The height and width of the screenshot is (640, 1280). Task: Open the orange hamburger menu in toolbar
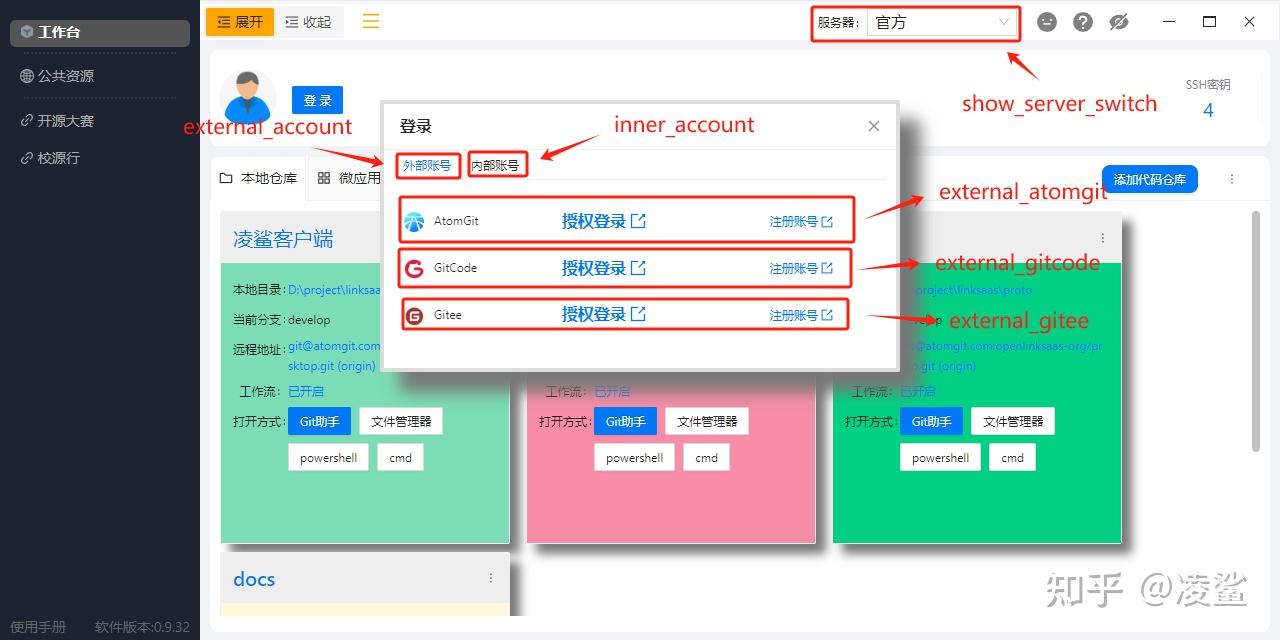(370, 20)
